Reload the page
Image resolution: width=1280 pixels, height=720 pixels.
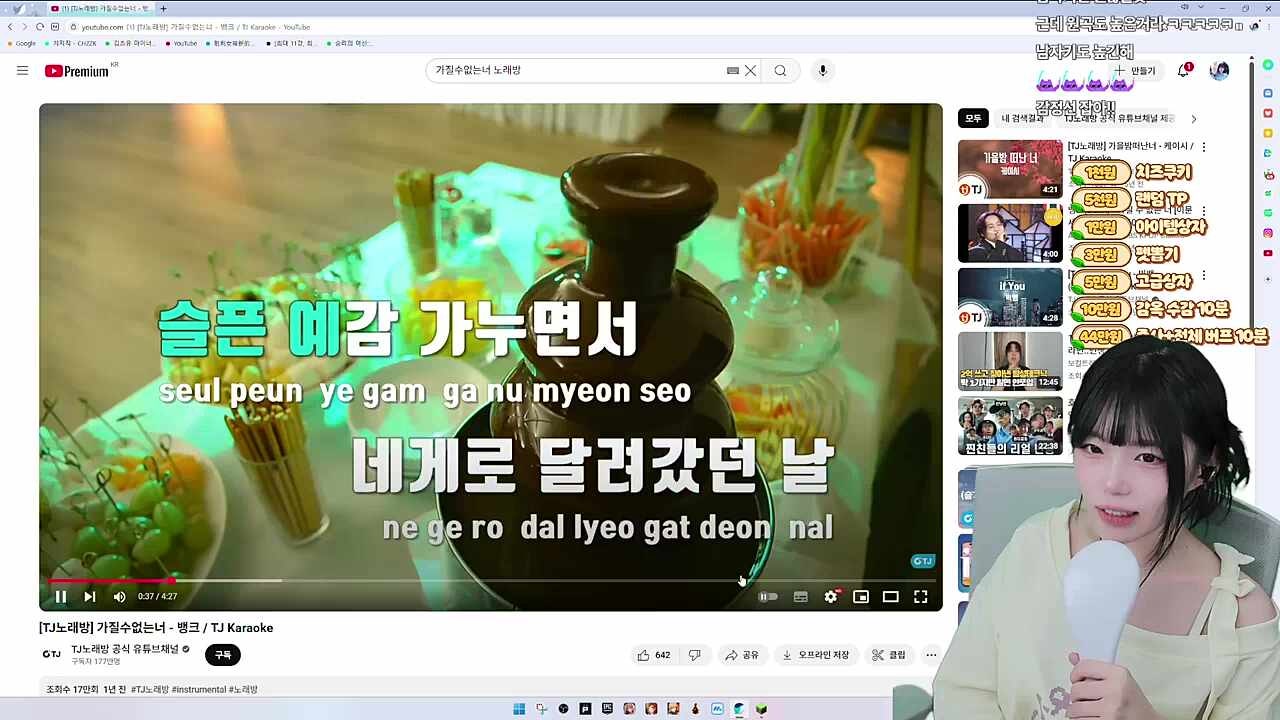tap(39, 27)
